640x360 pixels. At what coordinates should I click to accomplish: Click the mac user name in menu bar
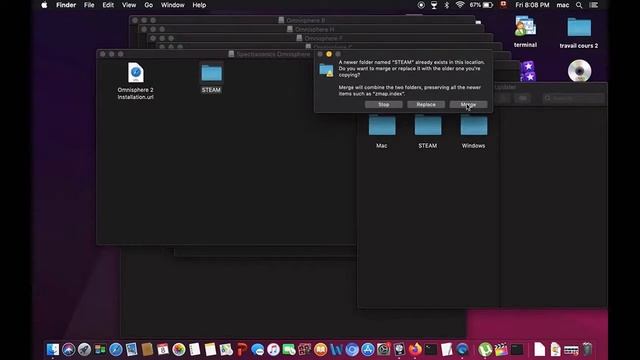pyautogui.click(x=562, y=5)
